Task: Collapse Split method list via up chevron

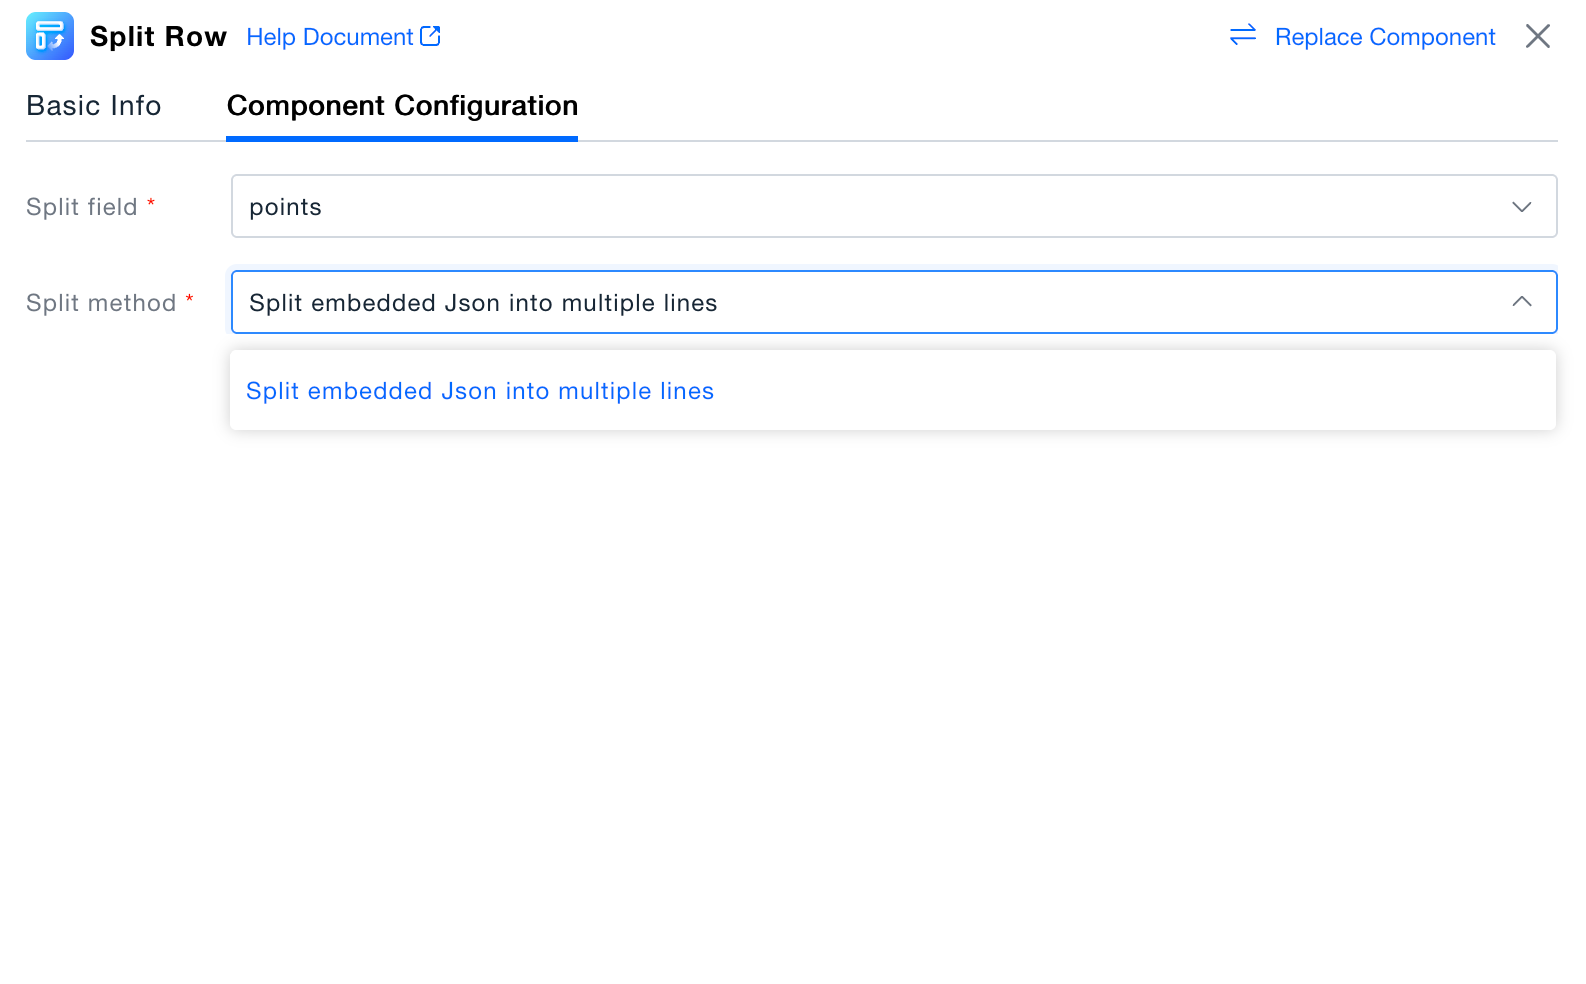Action: pyautogui.click(x=1522, y=302)
